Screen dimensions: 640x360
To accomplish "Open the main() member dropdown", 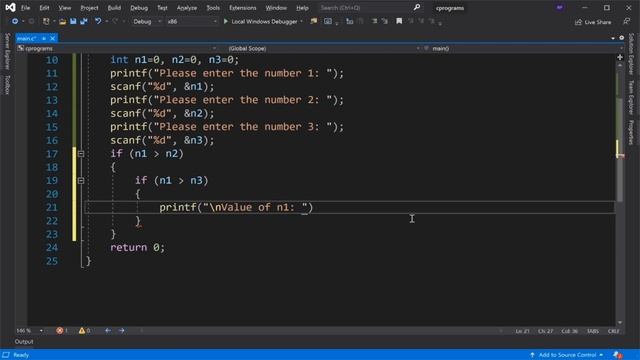I will pos(523,48).
